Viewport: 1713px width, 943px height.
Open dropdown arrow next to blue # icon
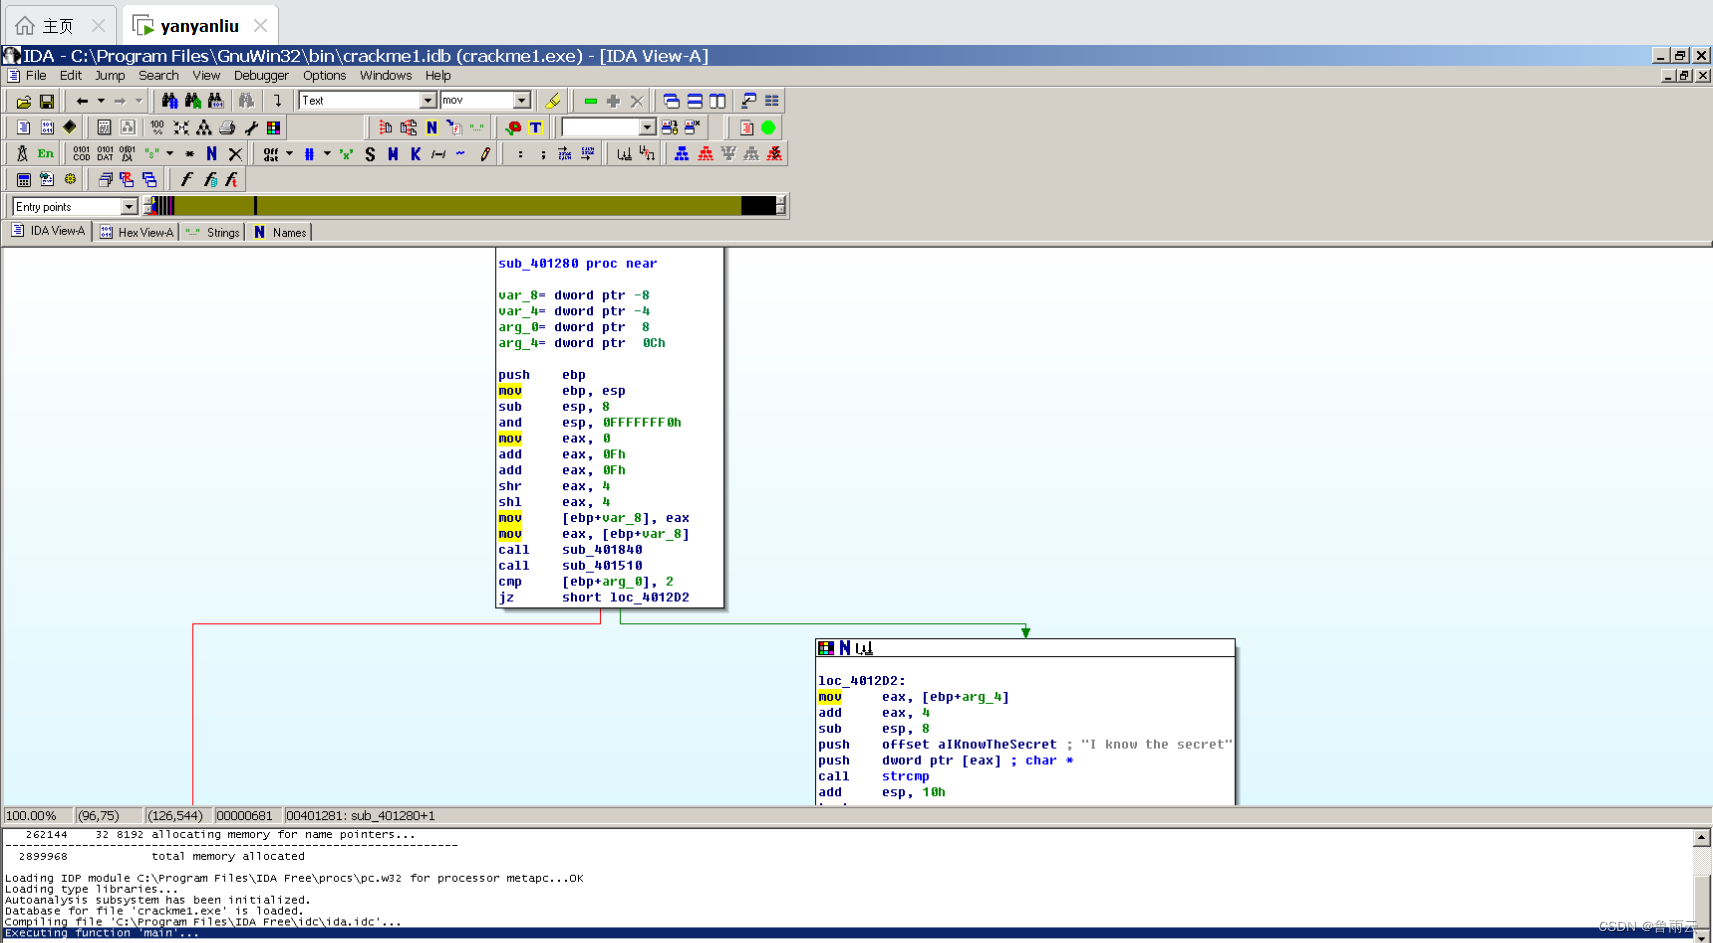point(327,154)
